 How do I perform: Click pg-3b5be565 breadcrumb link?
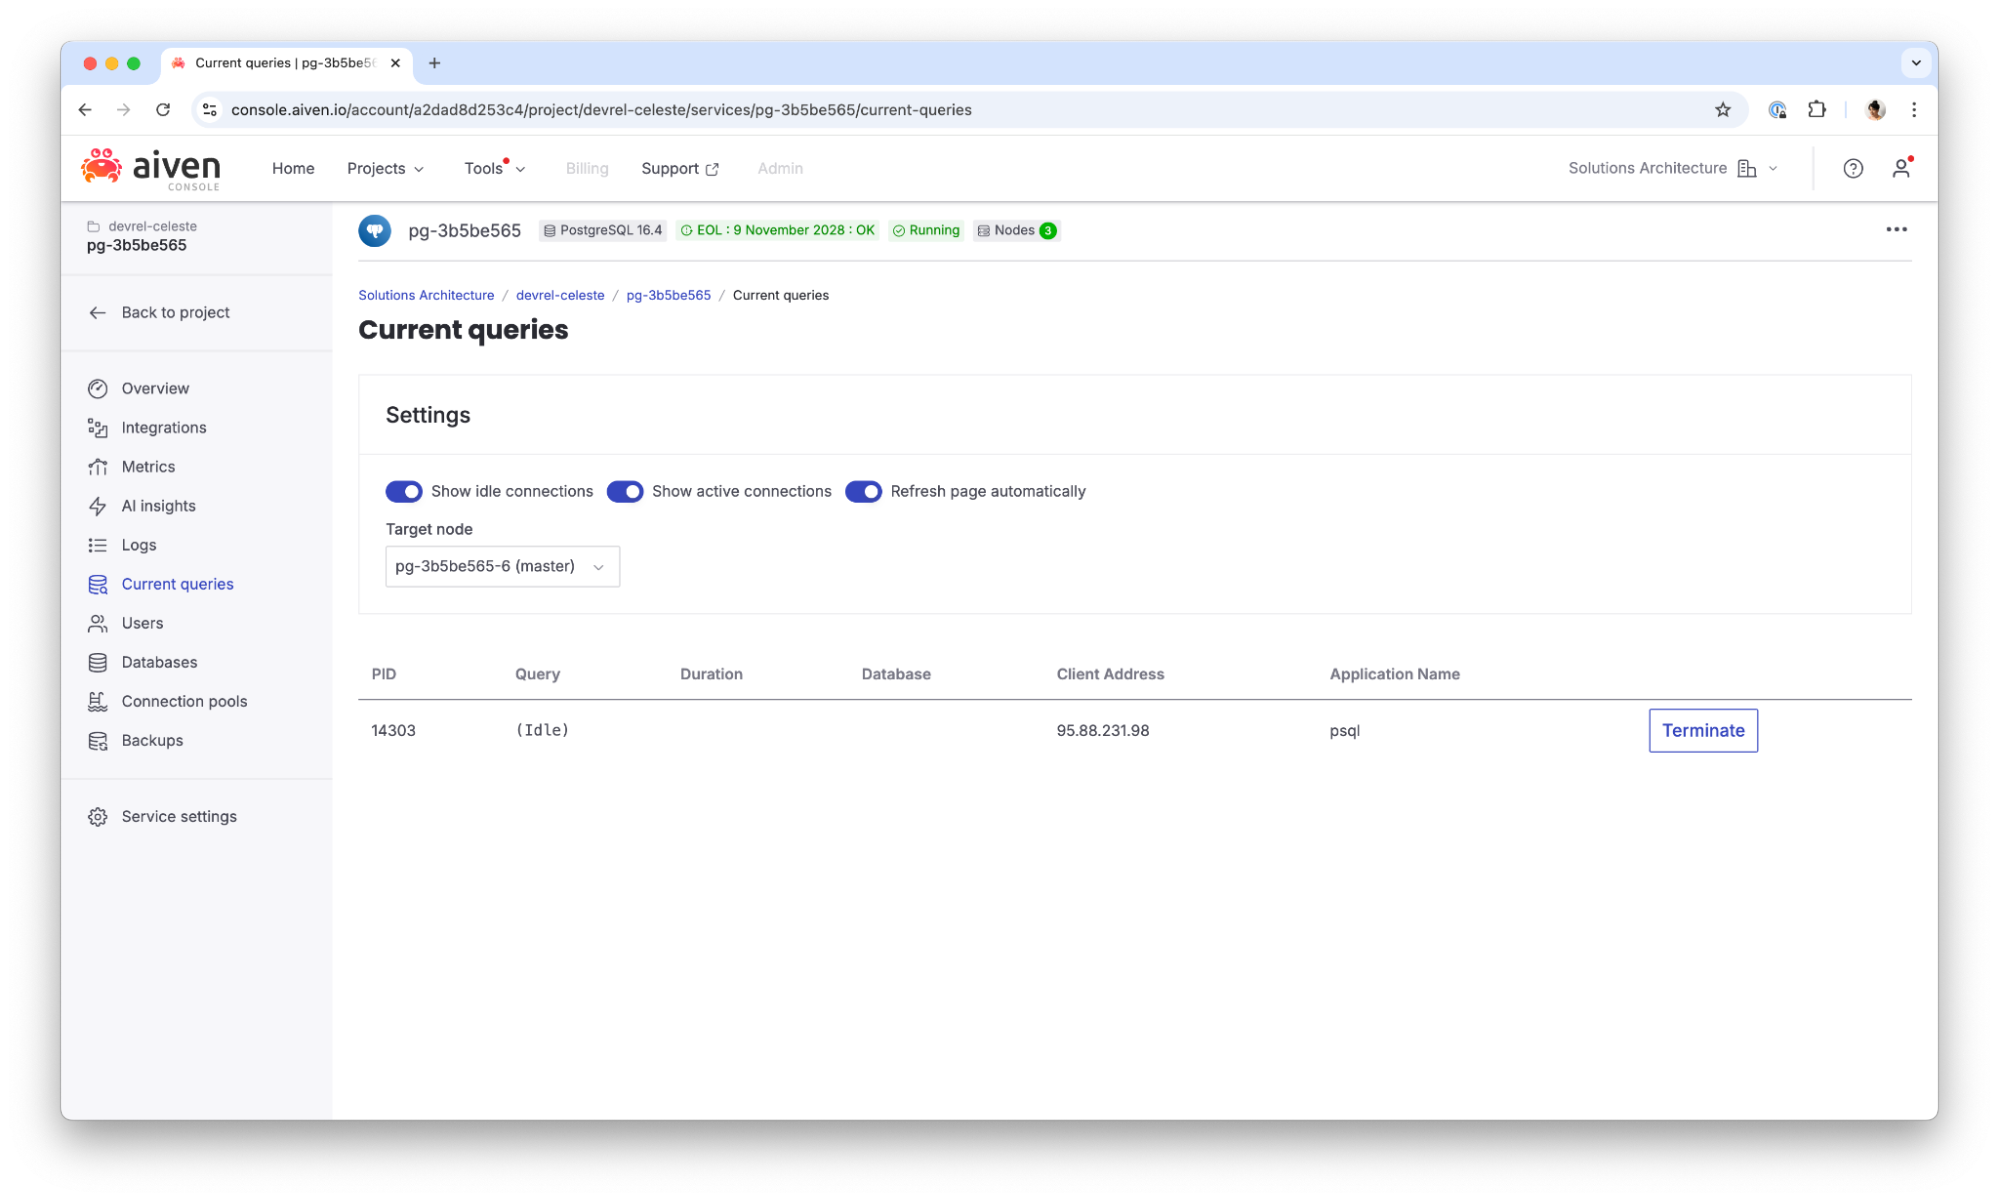[x=668, y=296]
